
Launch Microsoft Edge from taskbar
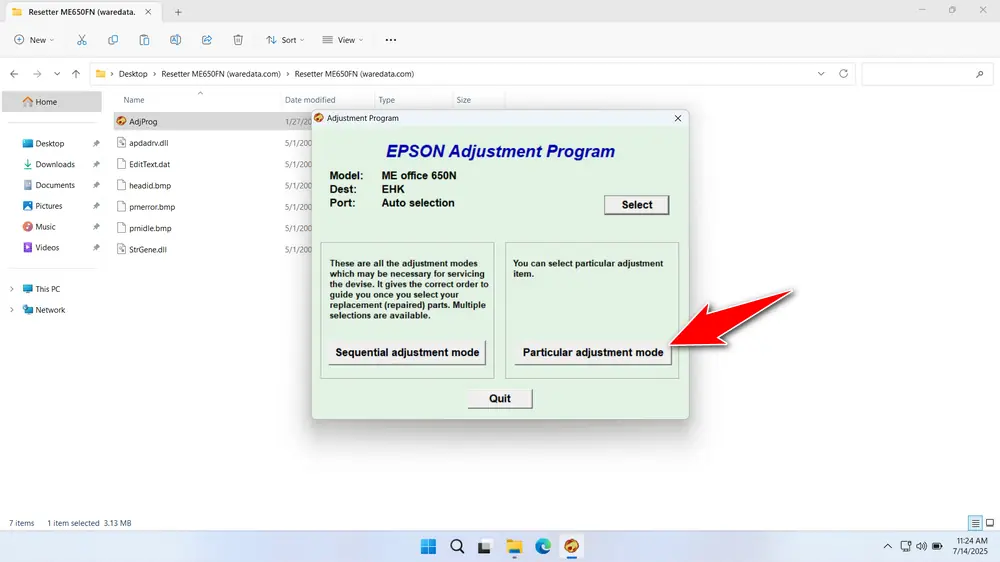pos(543,546)
